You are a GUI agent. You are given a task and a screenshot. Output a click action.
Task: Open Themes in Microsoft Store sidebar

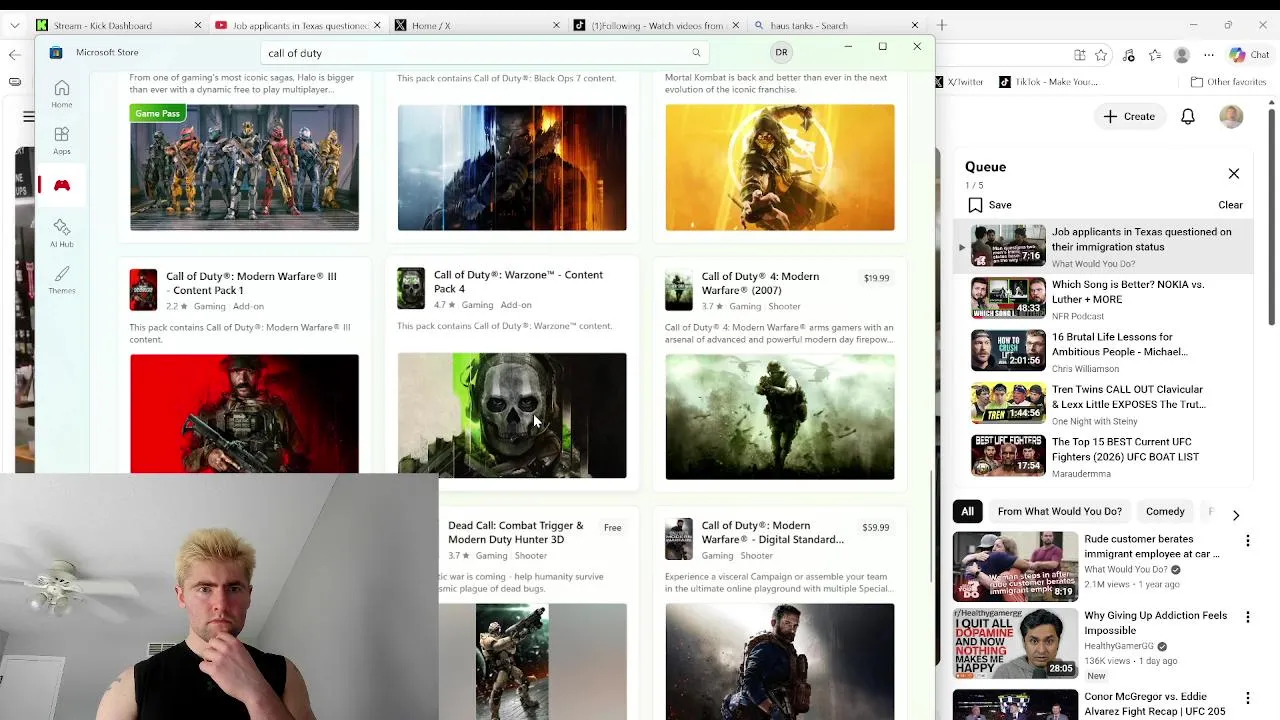[61, 279]
